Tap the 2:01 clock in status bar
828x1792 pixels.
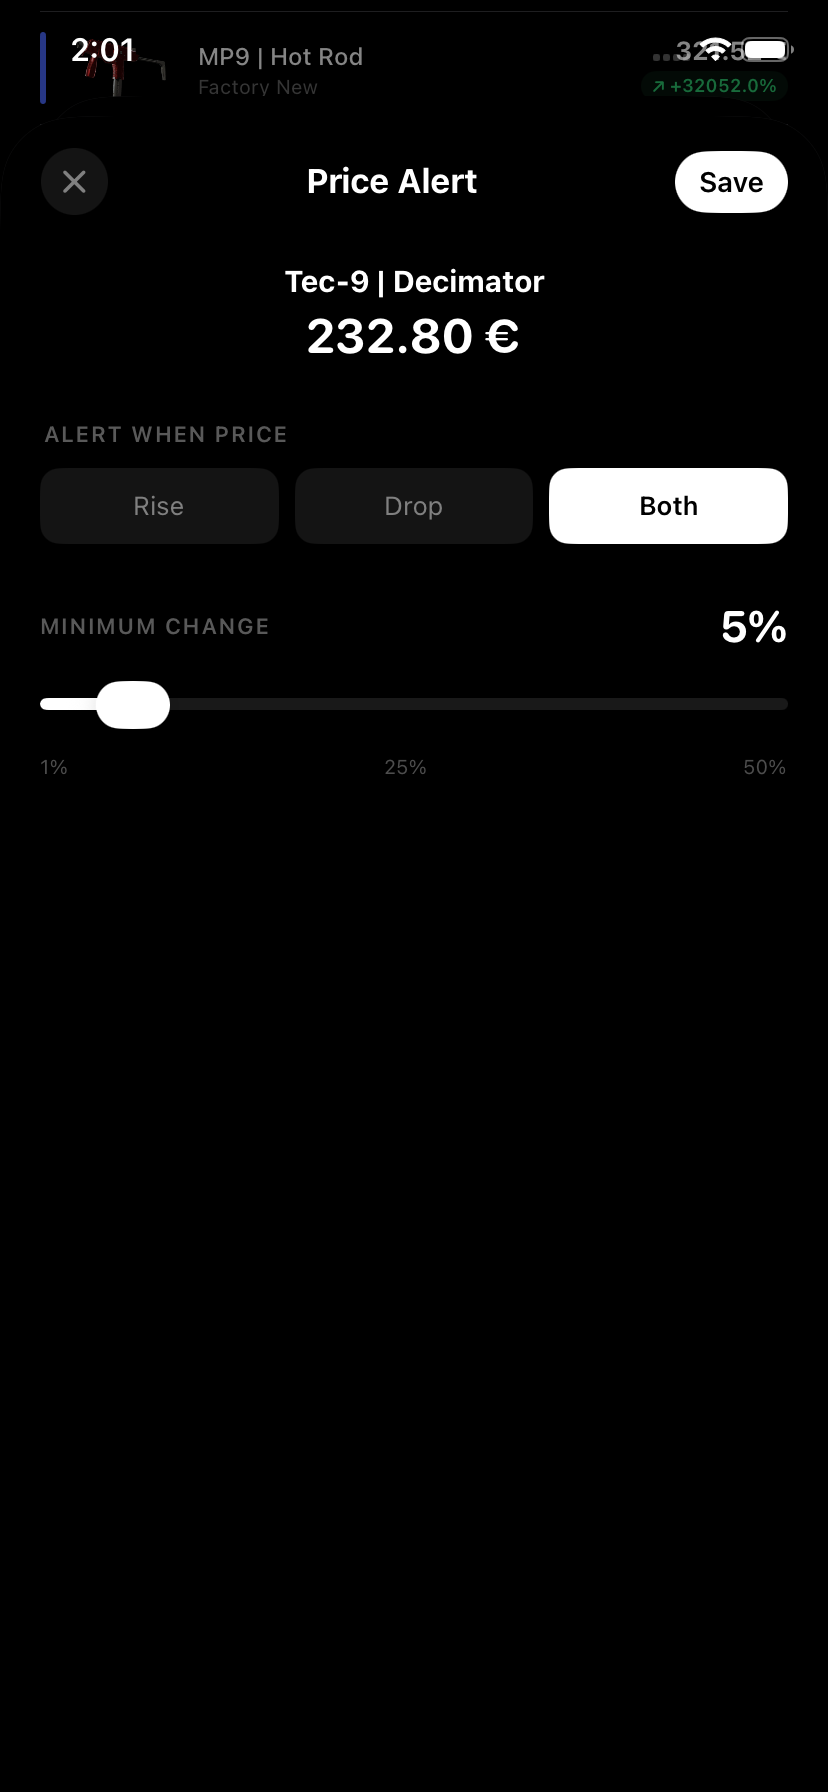coord(102,49)
